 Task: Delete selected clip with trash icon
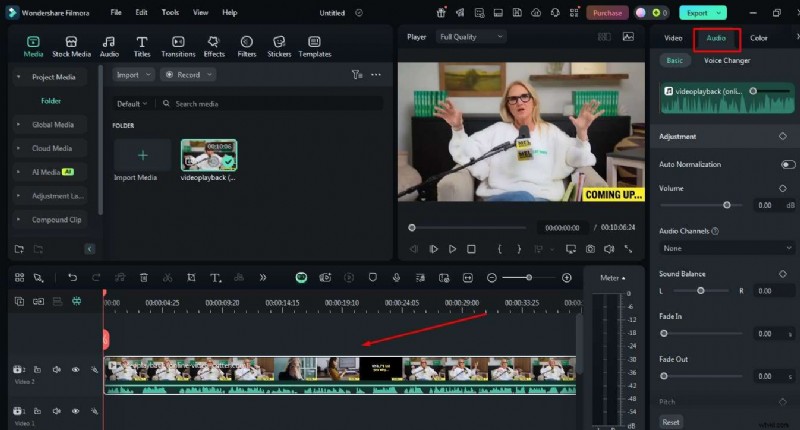click(144, 277)
